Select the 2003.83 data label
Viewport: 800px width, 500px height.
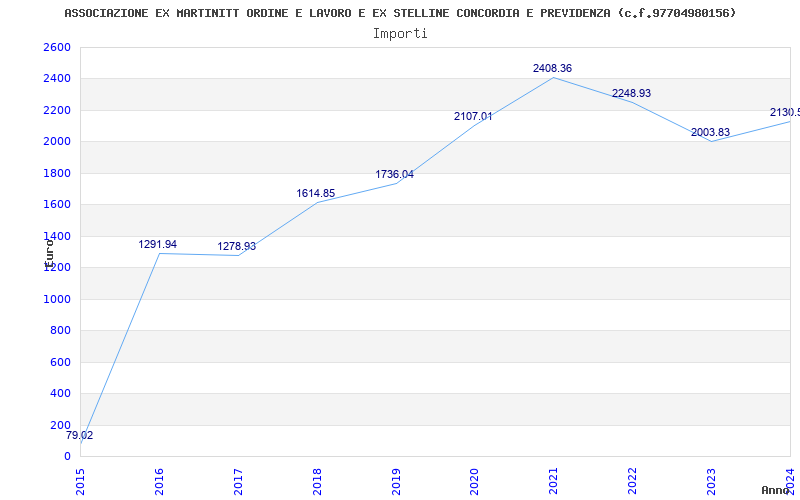pos(710,133)
